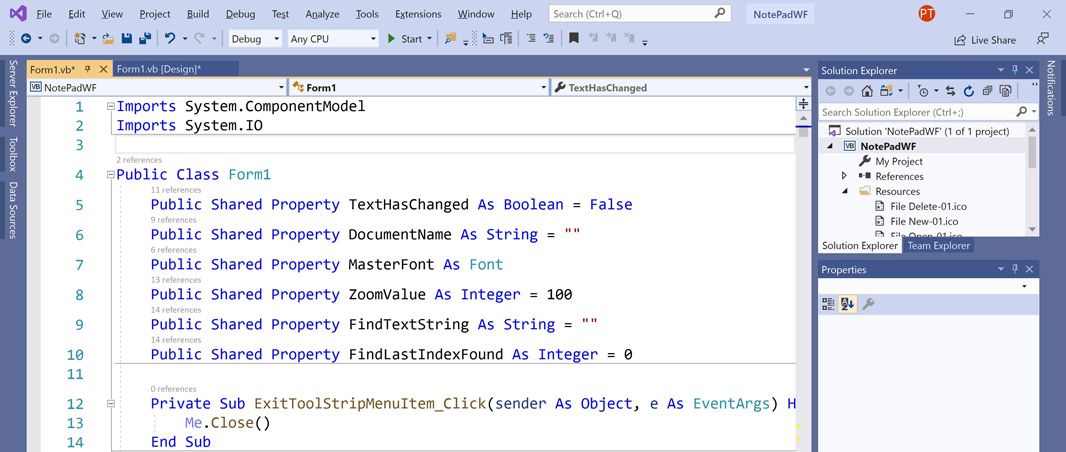This screenshot has width=1066, height=452.
Task: Switch to Form1.vb [Design] tab
Action: (159, 69)
